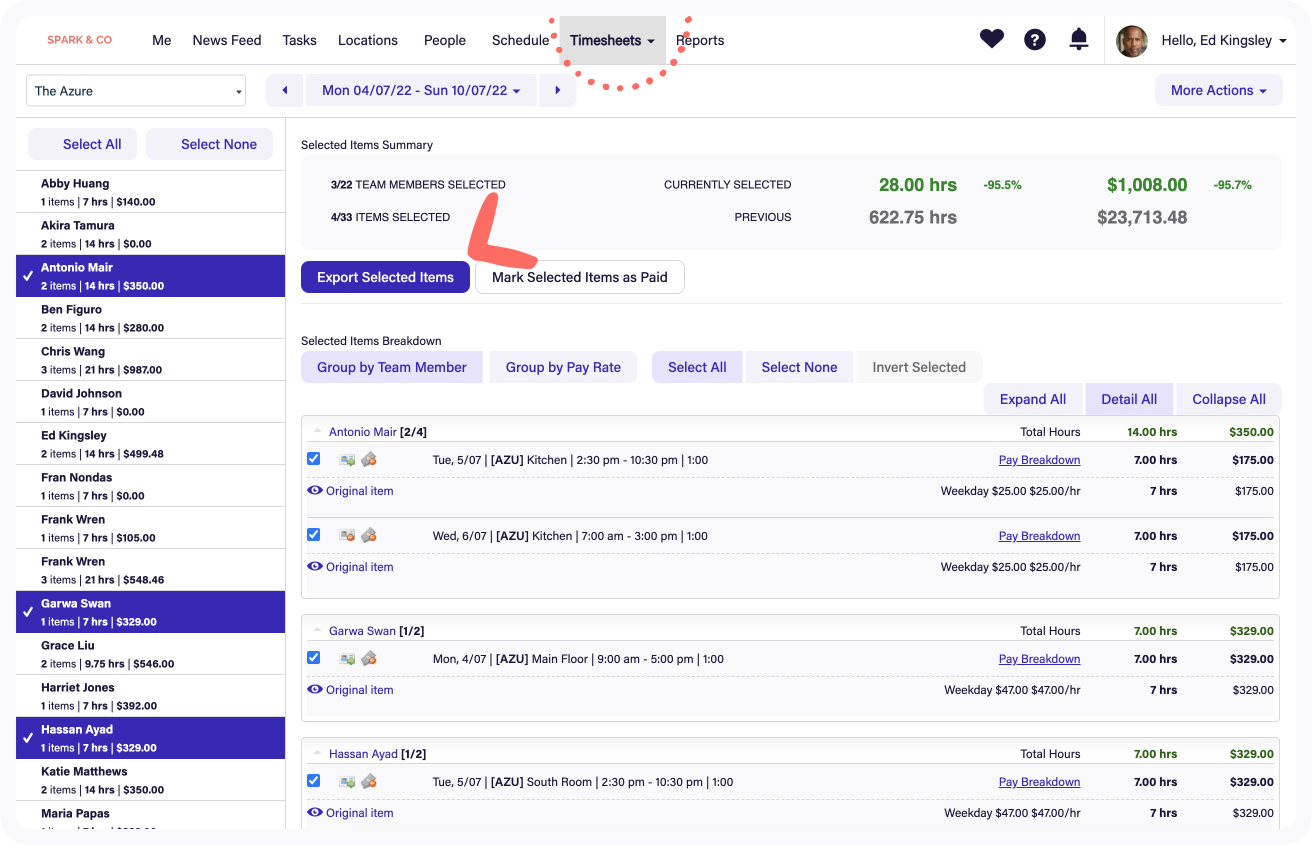Image resolution: width=1312 pixels, height=845 pixels.
Task: Open Timesheets dropdown menu
Action: pos(612,41)
